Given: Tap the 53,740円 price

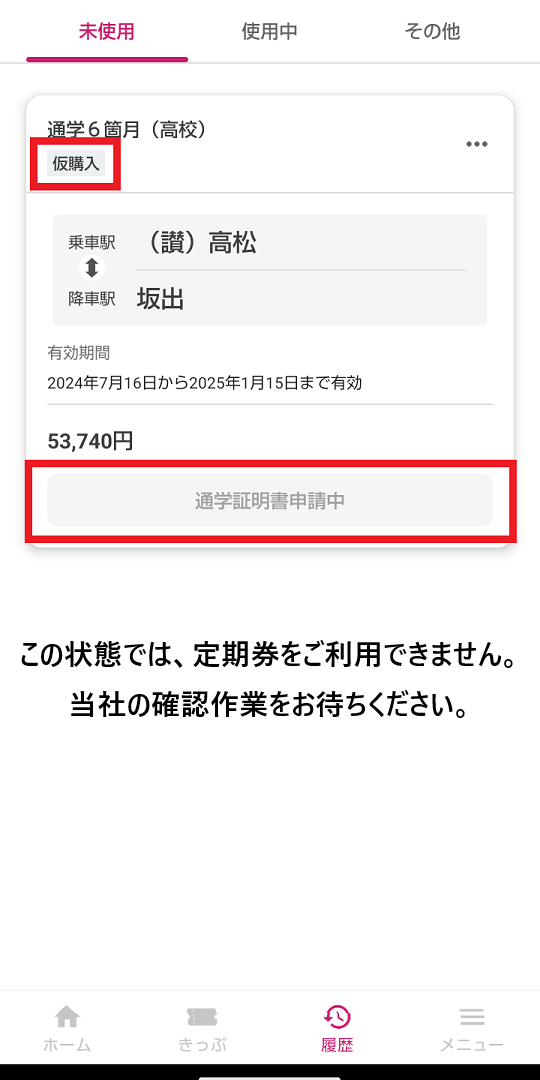Looking at the screenshot, I should pos(90,441).
